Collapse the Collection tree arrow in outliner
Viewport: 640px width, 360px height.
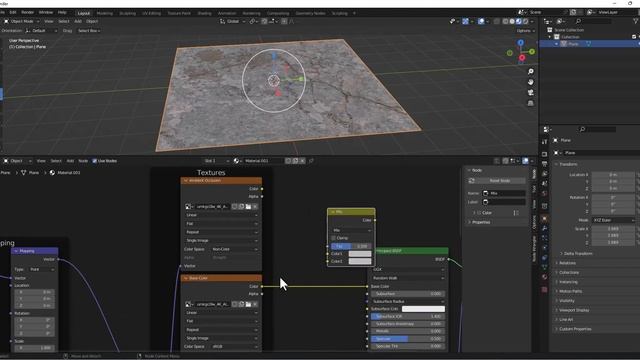[x=550, y=37]
